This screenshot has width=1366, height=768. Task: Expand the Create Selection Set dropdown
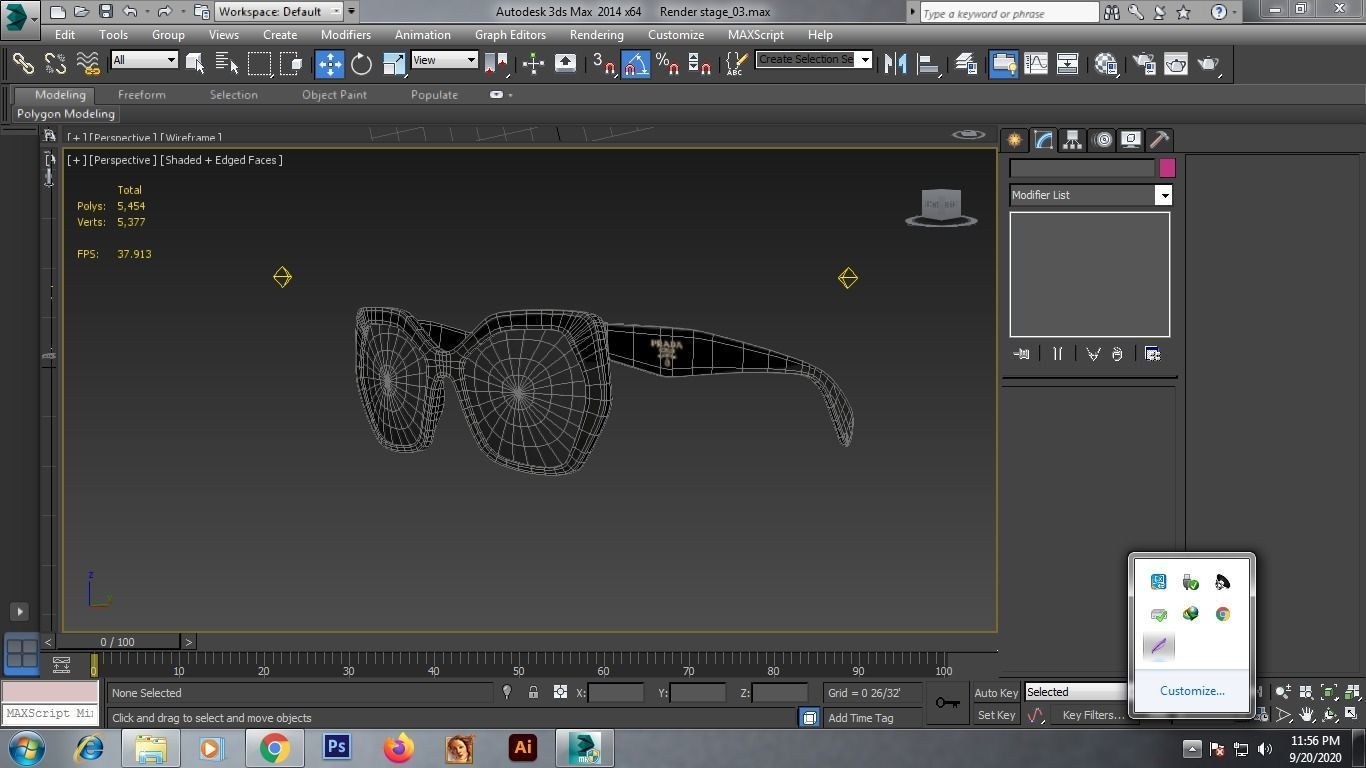[865, 59]
